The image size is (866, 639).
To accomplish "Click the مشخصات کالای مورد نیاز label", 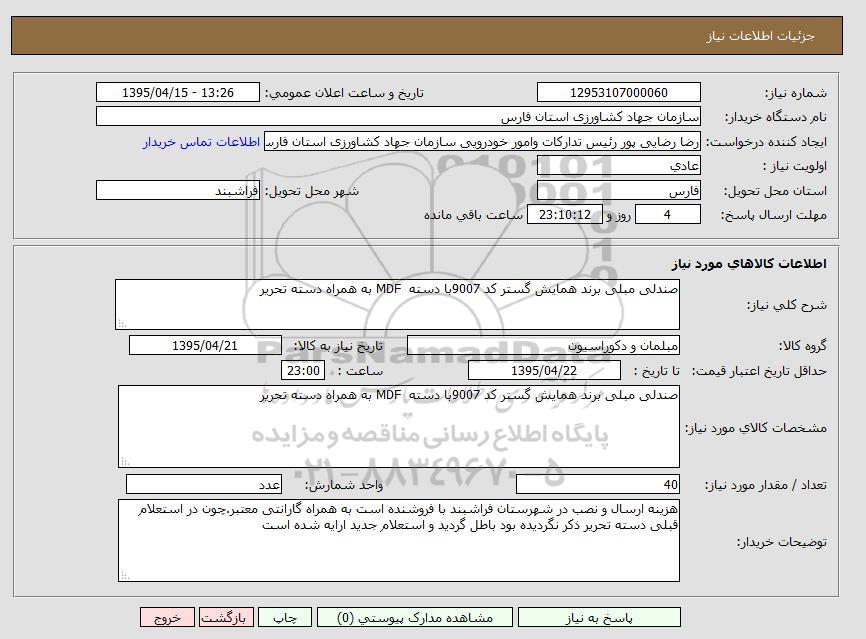I will pos(756,428).
